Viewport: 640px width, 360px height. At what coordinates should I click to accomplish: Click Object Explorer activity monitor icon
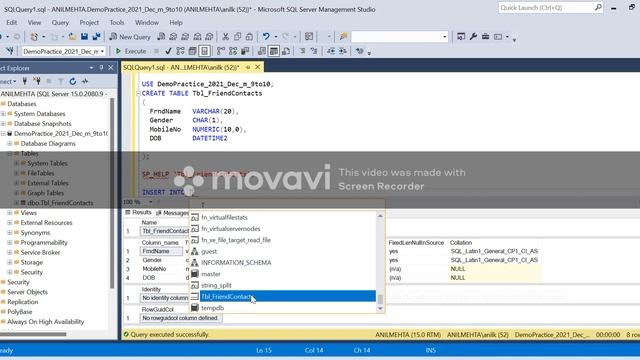click(84, 81)
